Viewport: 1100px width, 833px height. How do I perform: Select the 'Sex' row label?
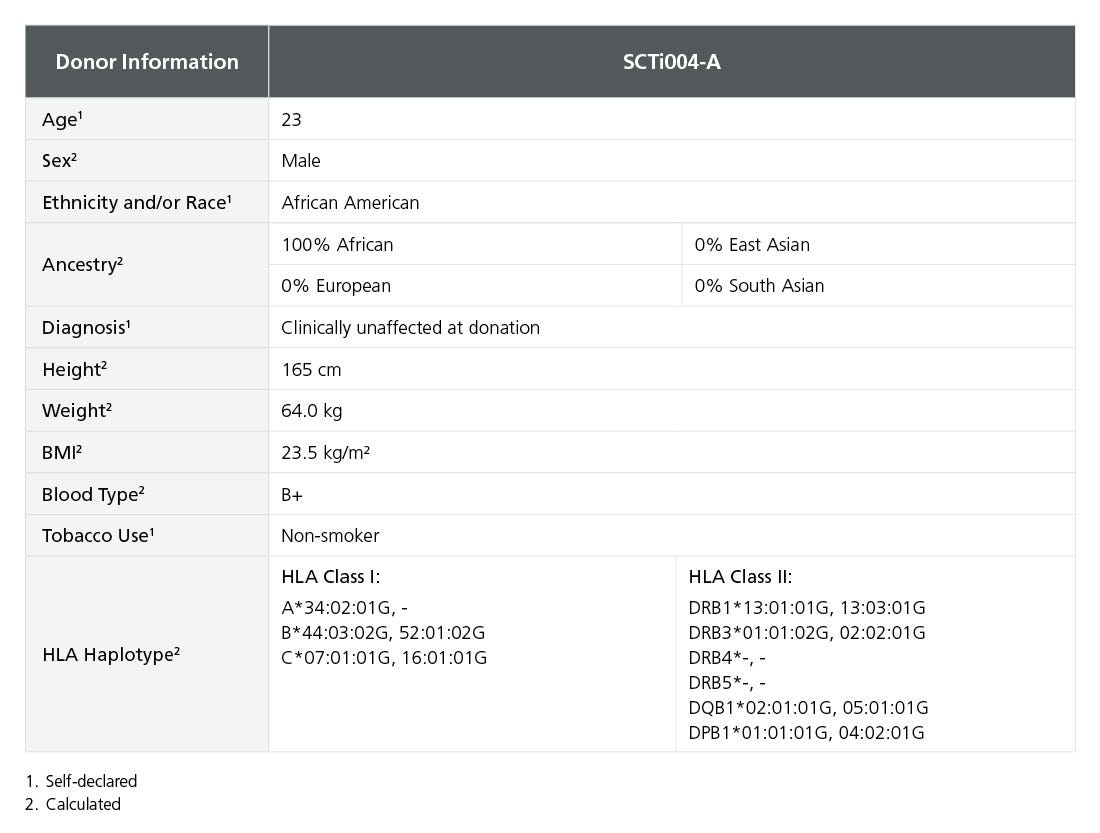click(60, 161)
